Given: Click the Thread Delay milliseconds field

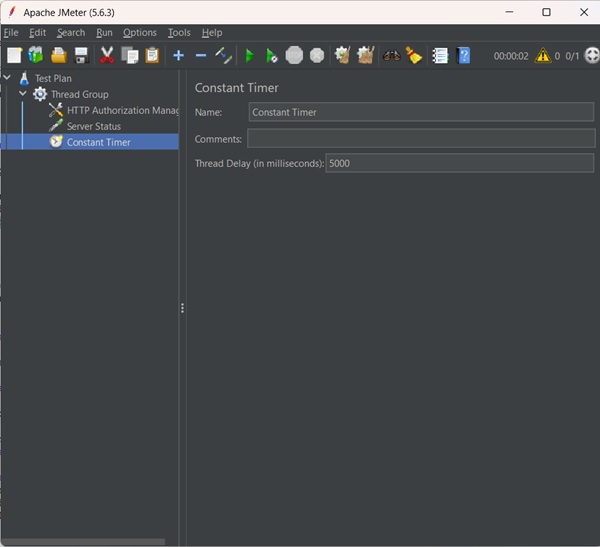Looking at the screenshot, I should coord(459,163).
